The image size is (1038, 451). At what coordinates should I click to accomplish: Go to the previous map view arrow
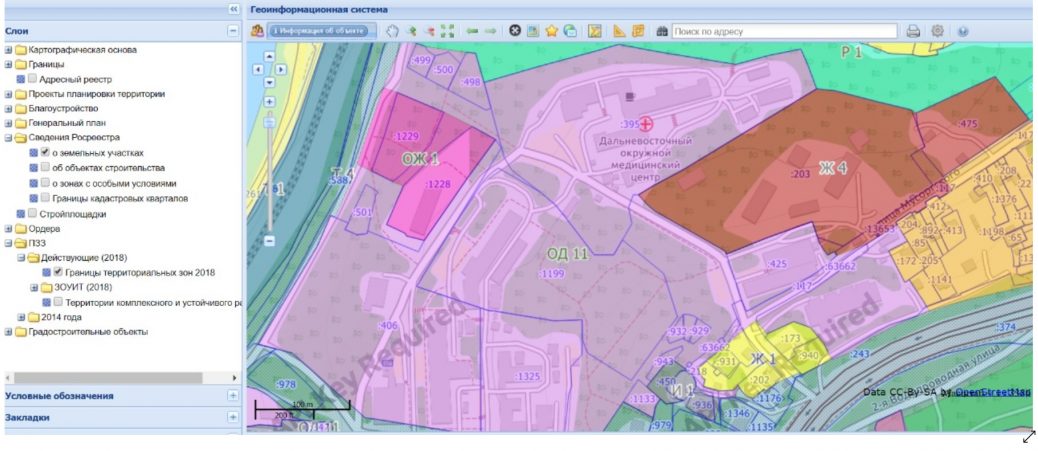[x=472, y=31]
